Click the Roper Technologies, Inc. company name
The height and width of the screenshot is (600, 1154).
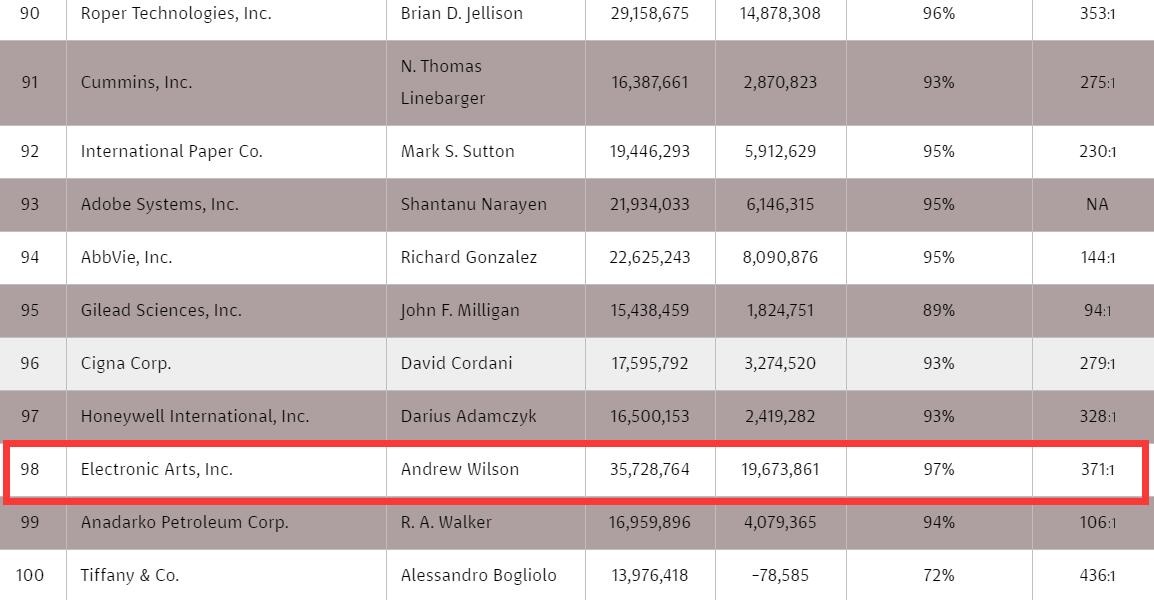[x=175, y=14]
